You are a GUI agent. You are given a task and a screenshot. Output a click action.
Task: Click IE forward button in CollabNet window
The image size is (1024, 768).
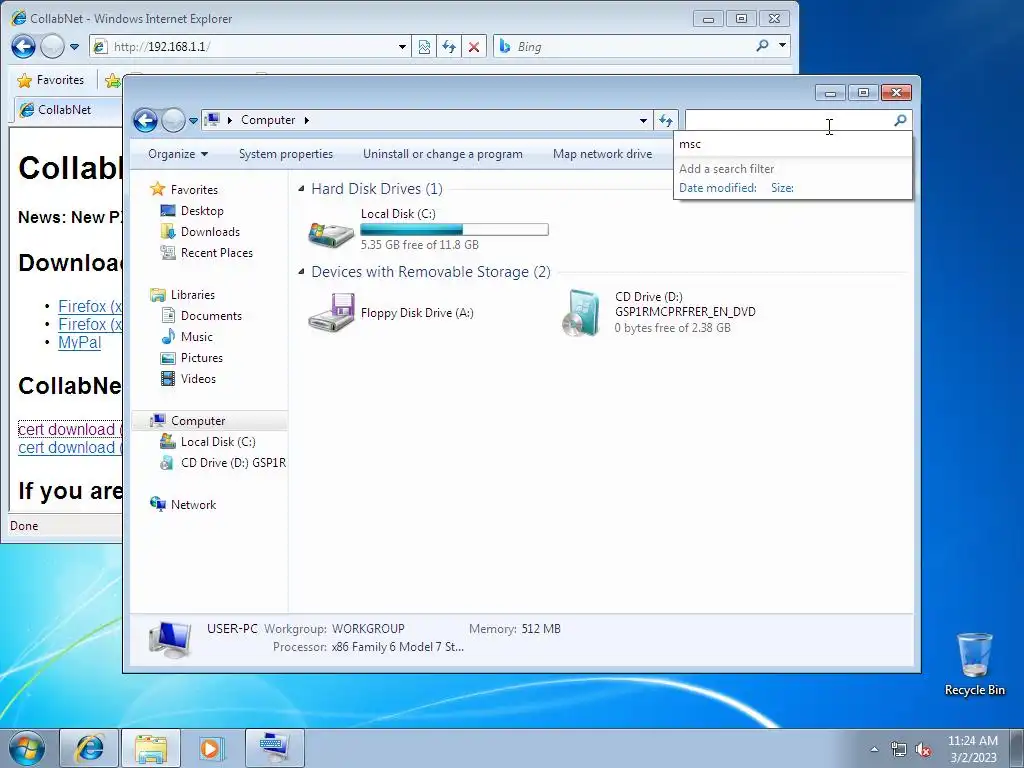[52, 46]
